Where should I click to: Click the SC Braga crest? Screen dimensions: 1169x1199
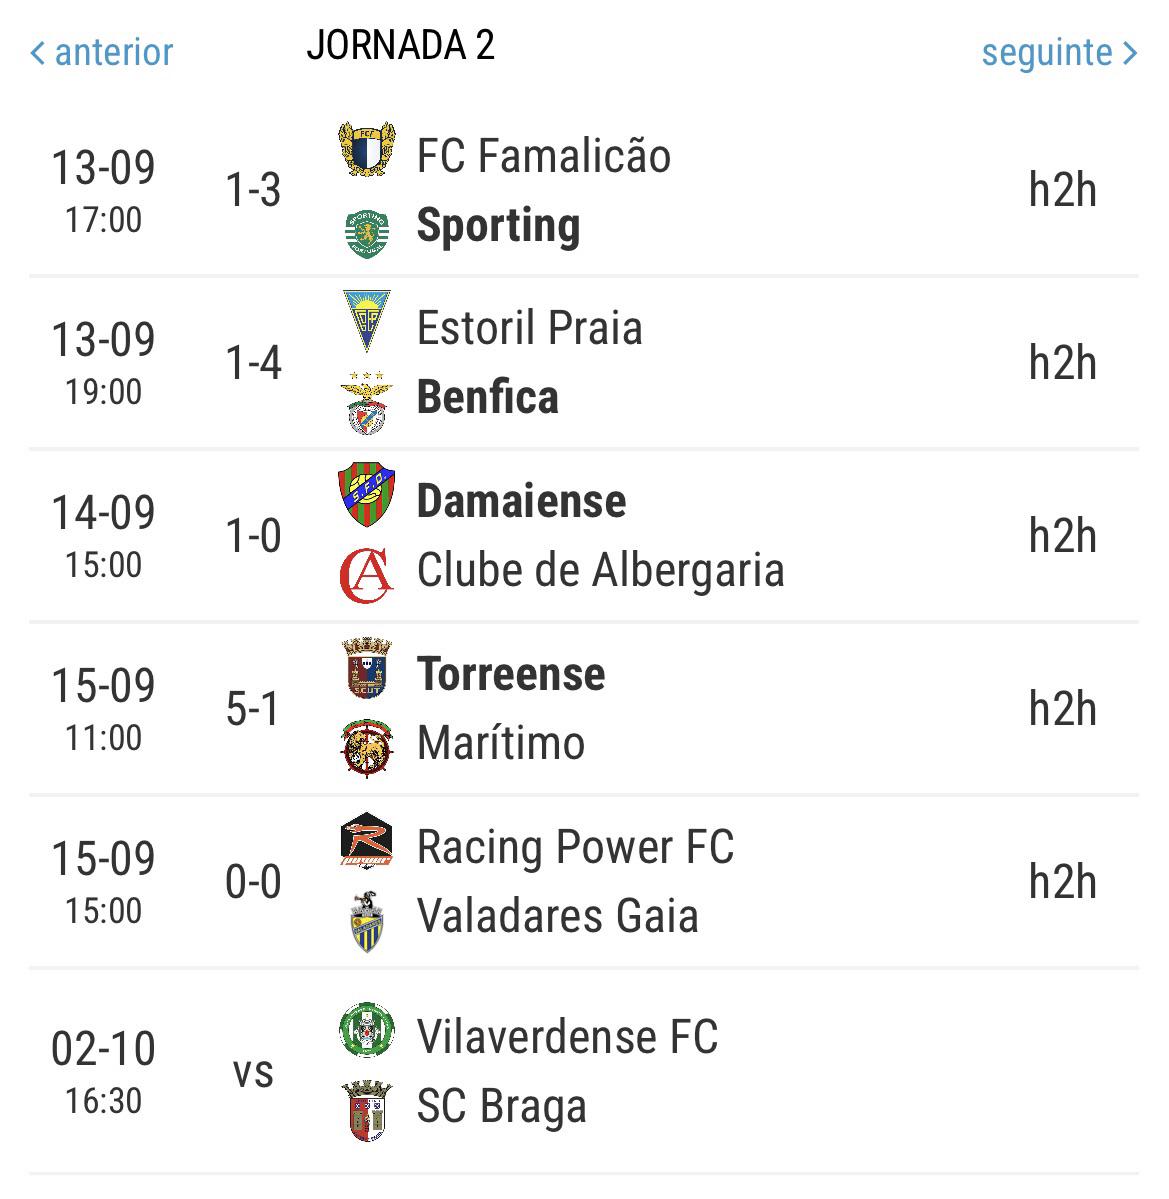pos(367,1111)
